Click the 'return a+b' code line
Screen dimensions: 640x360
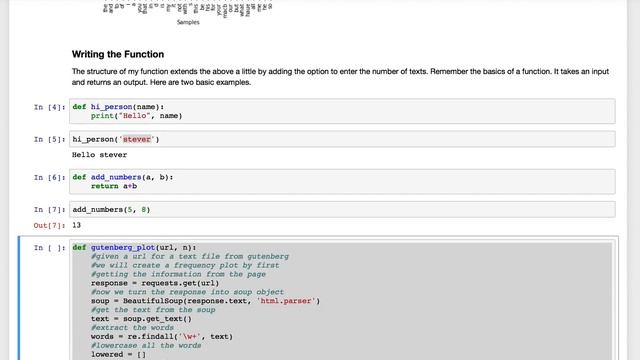(x=114, y=186)
